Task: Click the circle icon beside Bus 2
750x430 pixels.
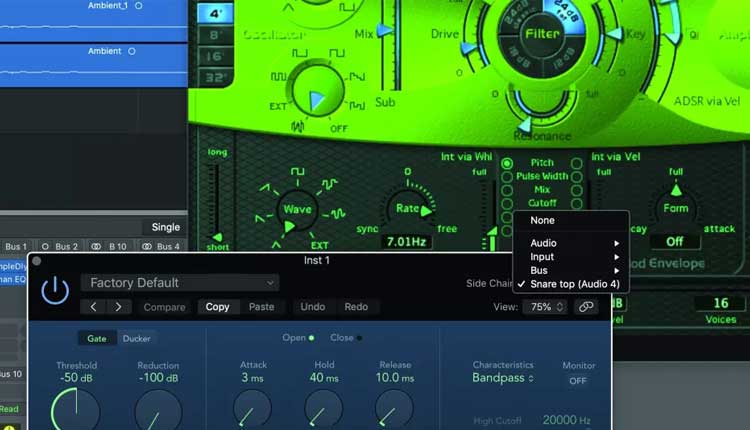Action: click(x=45, y=246)
